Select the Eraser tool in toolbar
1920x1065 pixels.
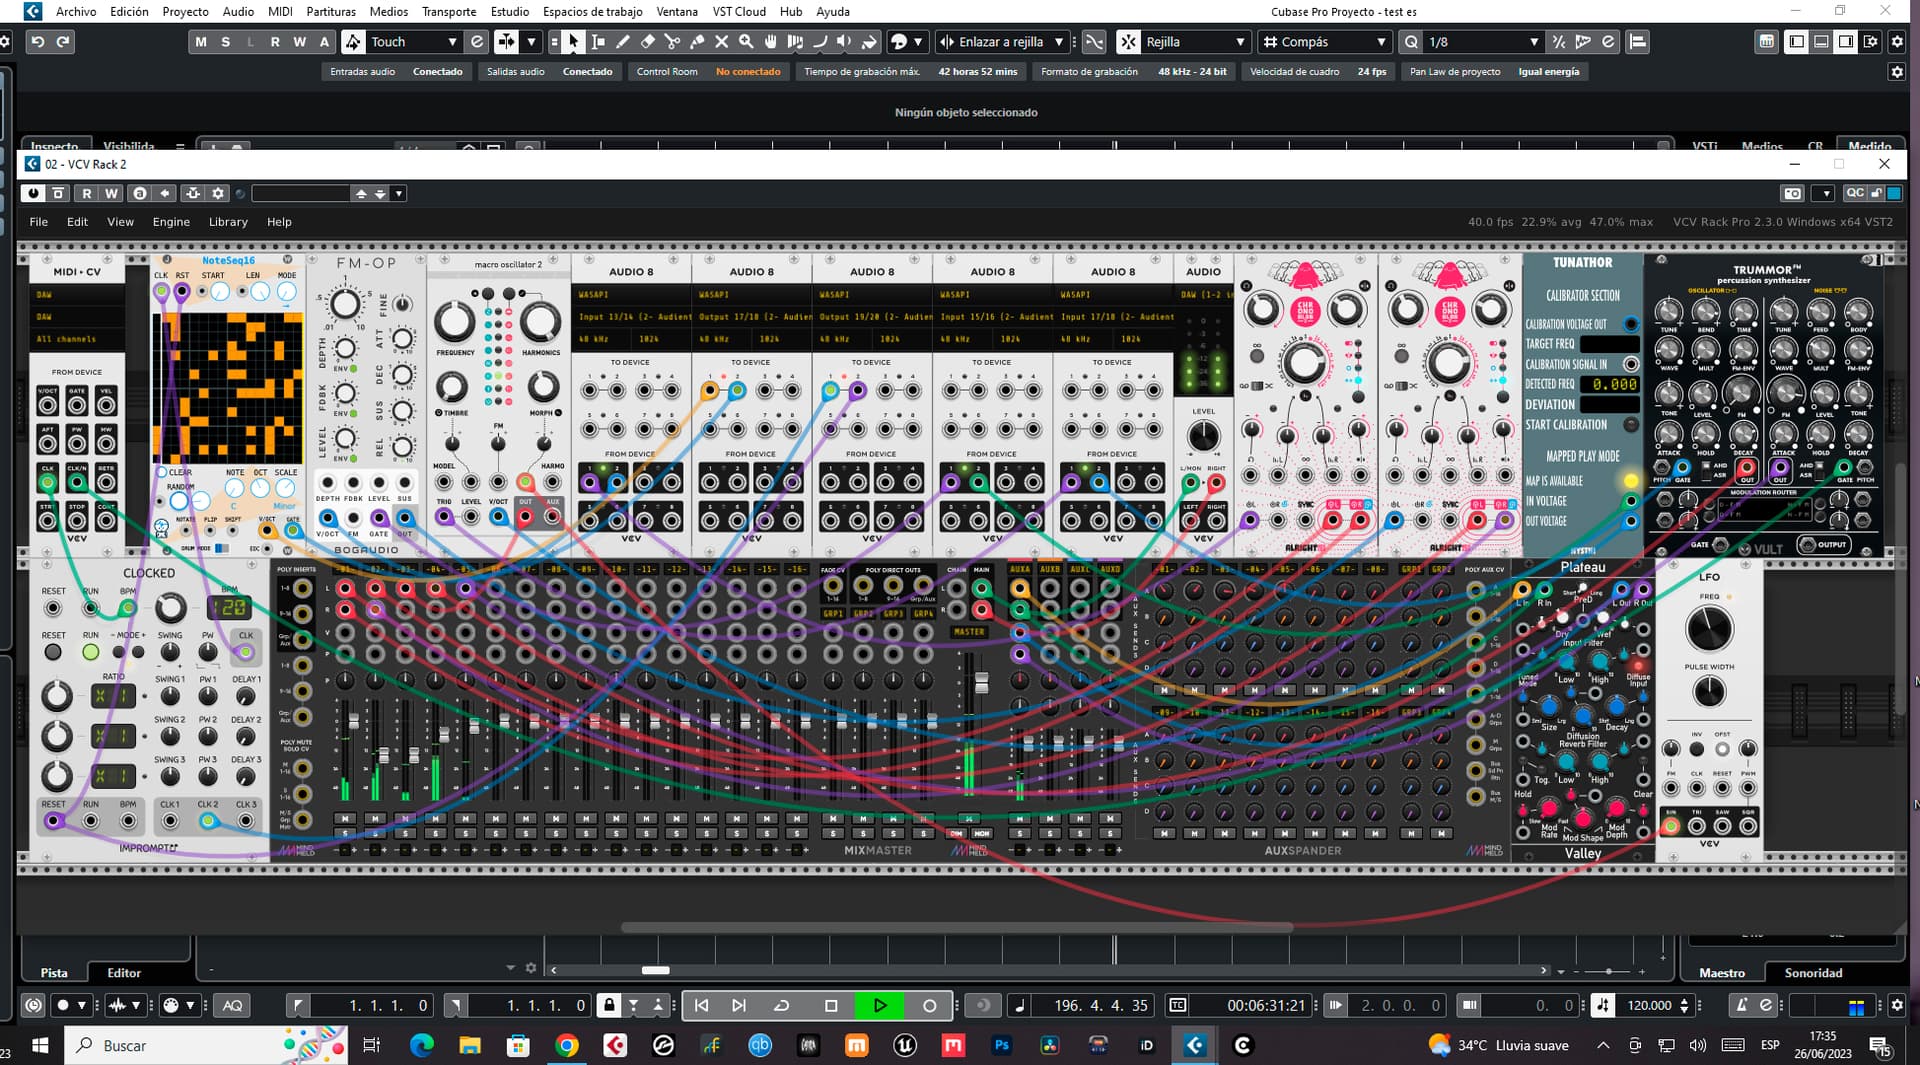647,42
